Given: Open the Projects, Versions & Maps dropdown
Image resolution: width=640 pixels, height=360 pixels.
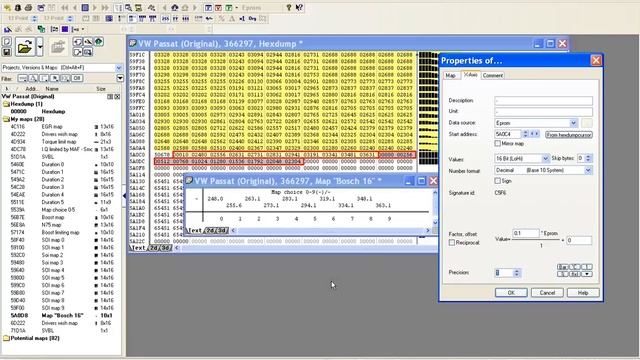Looking at the screenshot, I should 118,67.
